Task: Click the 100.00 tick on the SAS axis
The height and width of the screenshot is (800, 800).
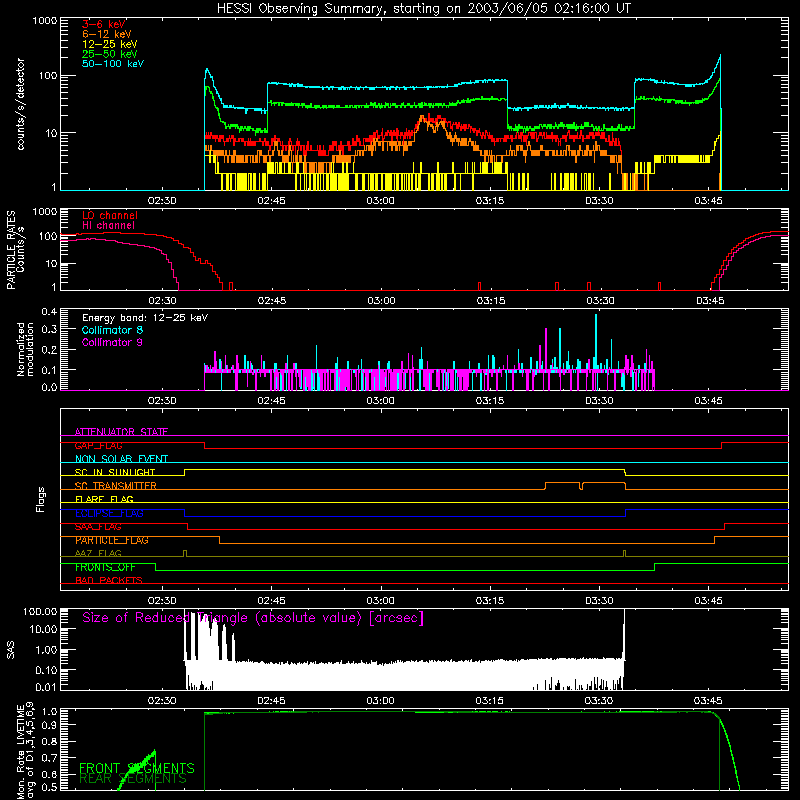Action: click(40, 611)
